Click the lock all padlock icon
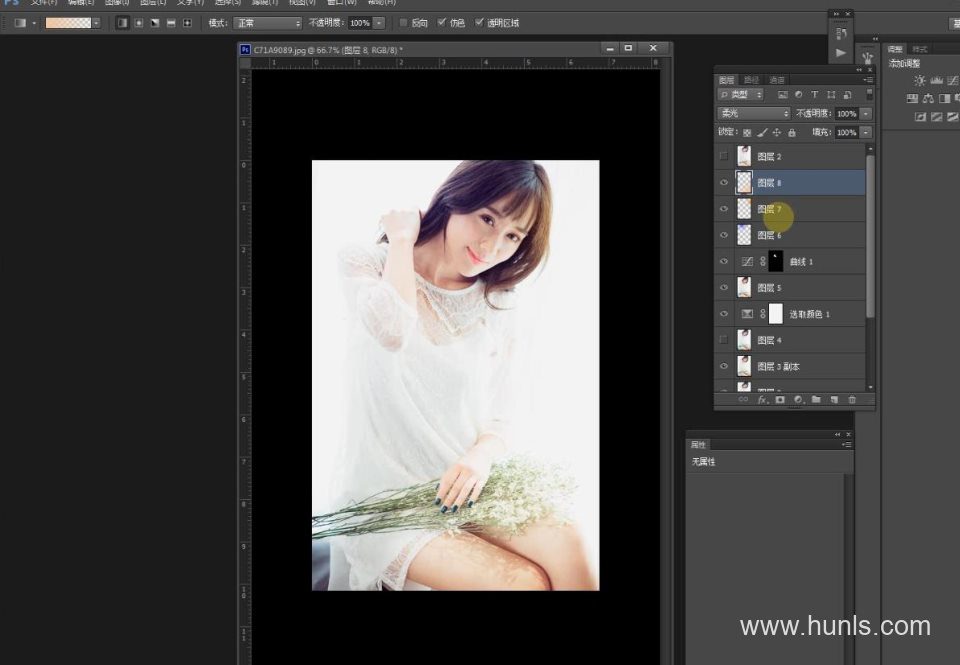The image size is (960, 665). click(792, 132)
